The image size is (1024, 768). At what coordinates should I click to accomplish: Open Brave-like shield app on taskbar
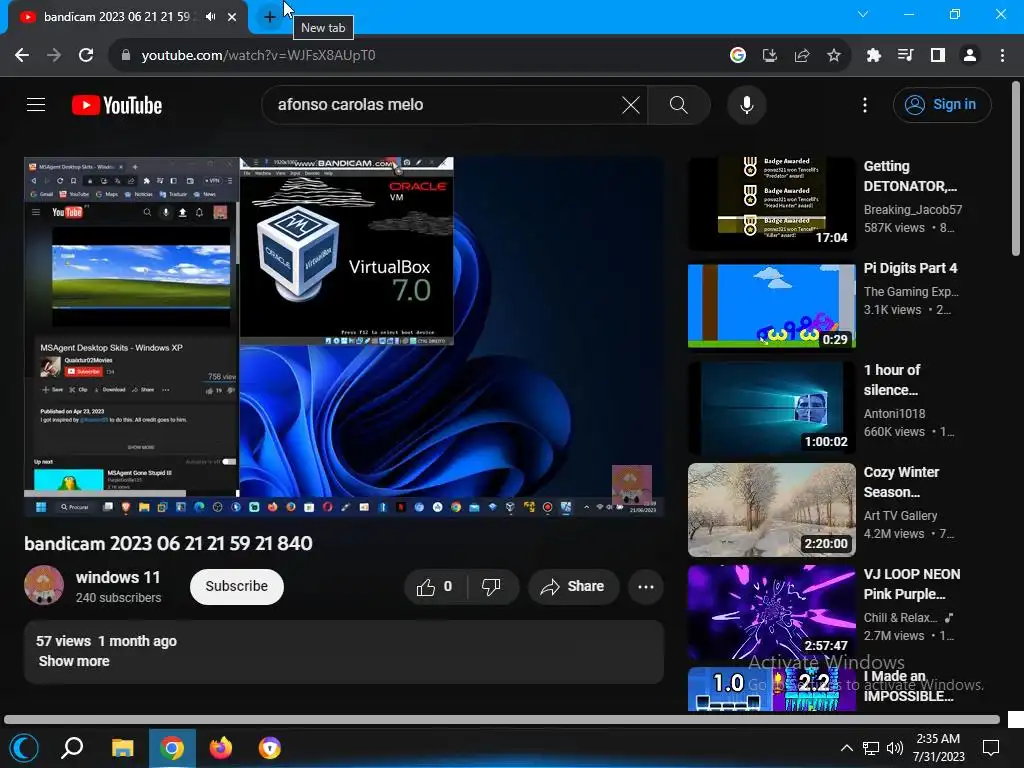[269, 748]
